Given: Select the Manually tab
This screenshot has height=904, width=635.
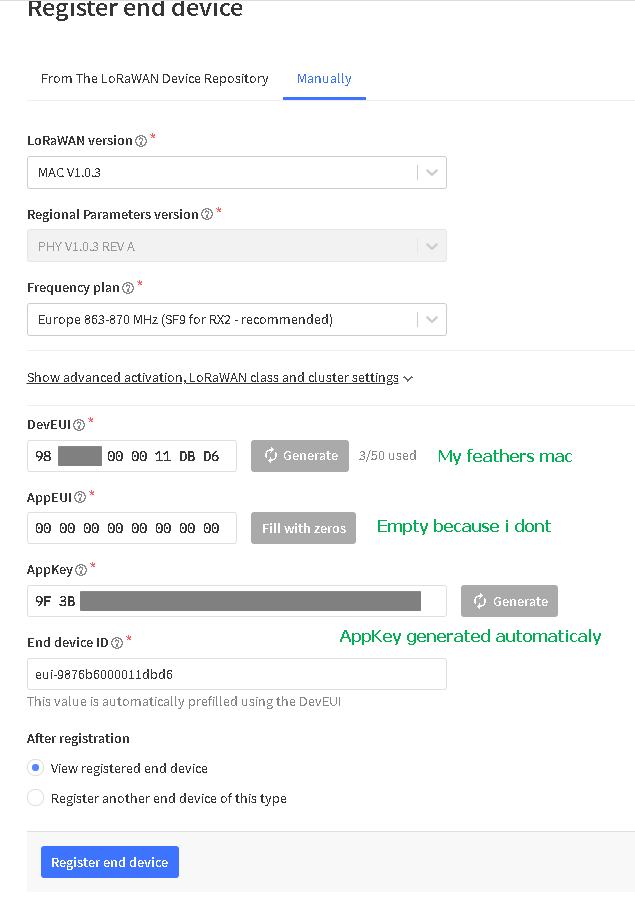Looking at the screenshot, I should click(x=324, y=78).
